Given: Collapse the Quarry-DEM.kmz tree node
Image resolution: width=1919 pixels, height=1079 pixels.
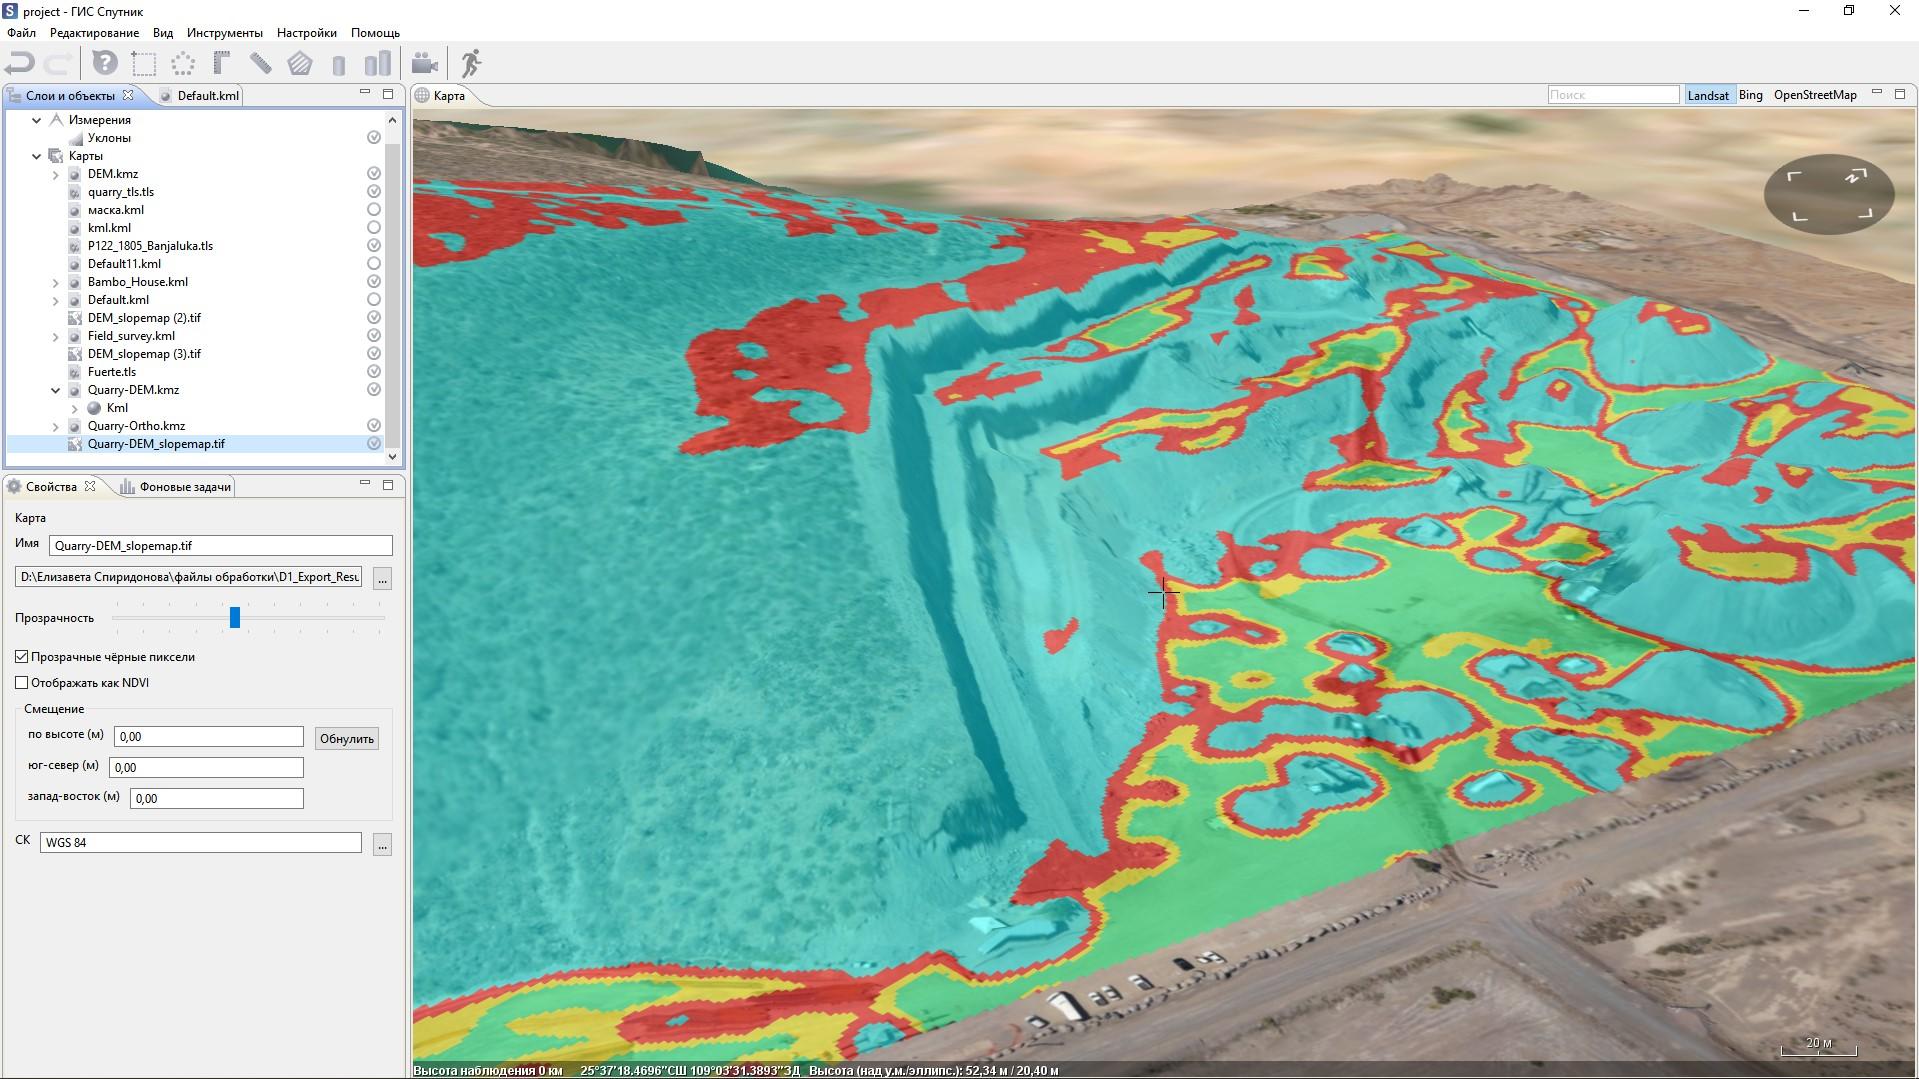Looking at the screenshot, I should pos(56,391).
